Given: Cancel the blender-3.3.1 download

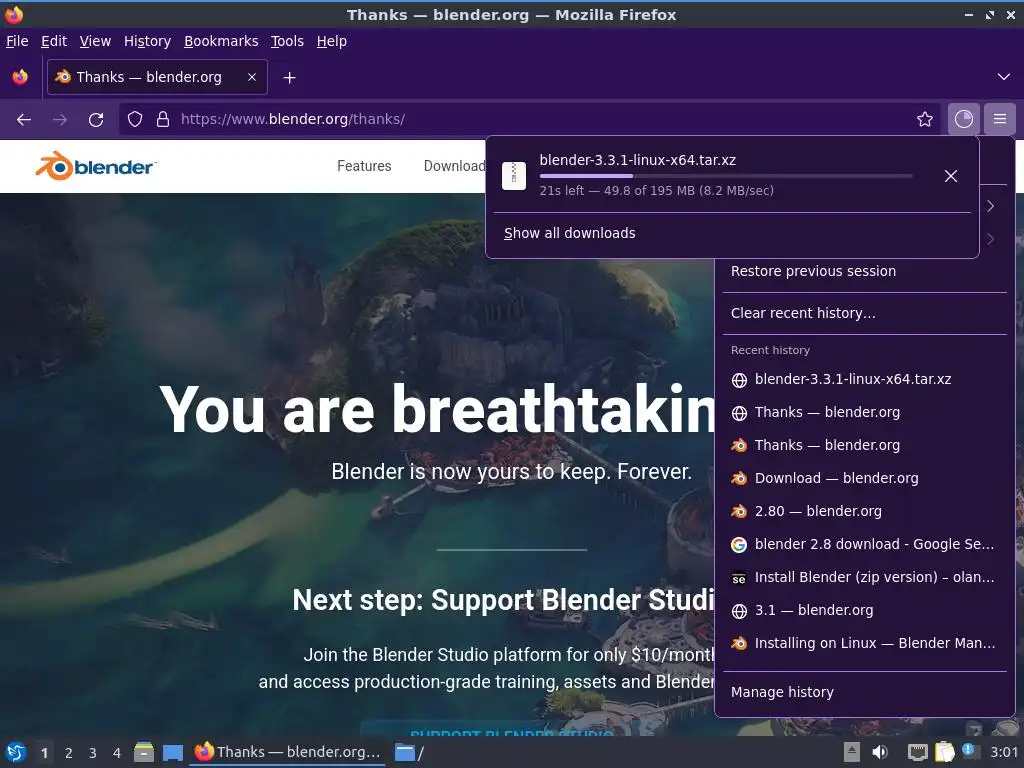Looking at the screenshot, I should pyautogui.click(x=951, y=176).
